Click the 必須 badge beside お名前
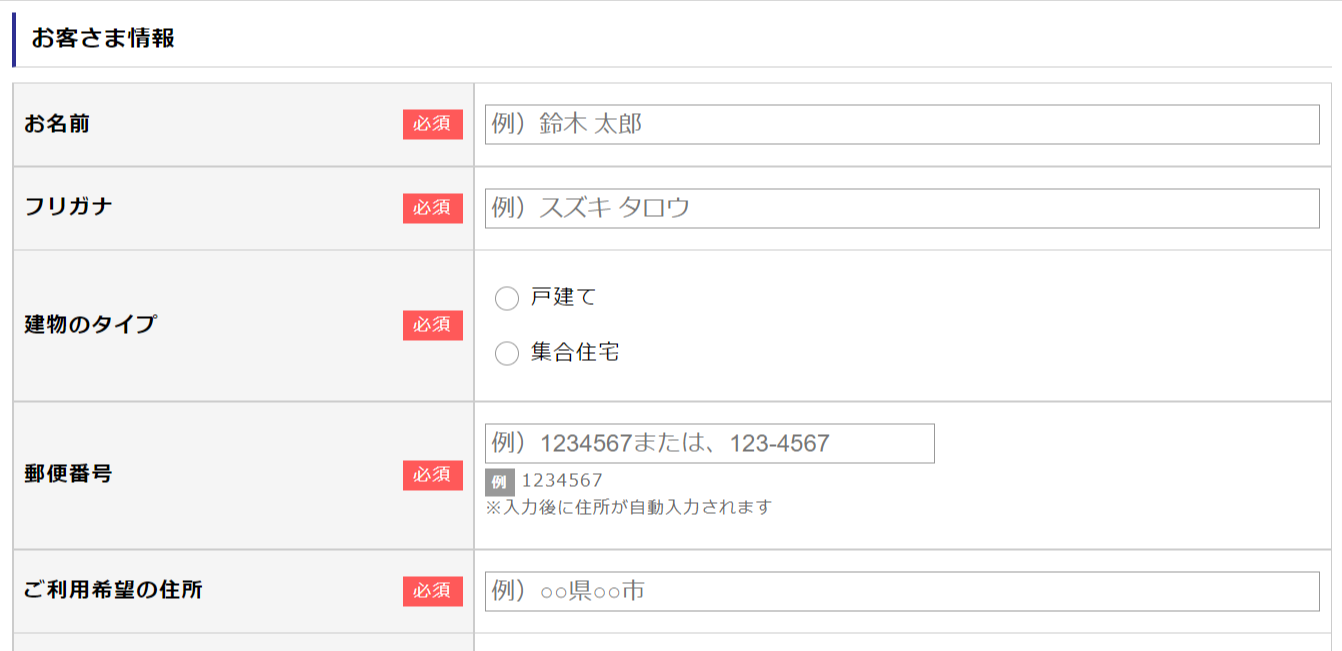Screen dimensions: 1342x651 [x=433, y=125]
